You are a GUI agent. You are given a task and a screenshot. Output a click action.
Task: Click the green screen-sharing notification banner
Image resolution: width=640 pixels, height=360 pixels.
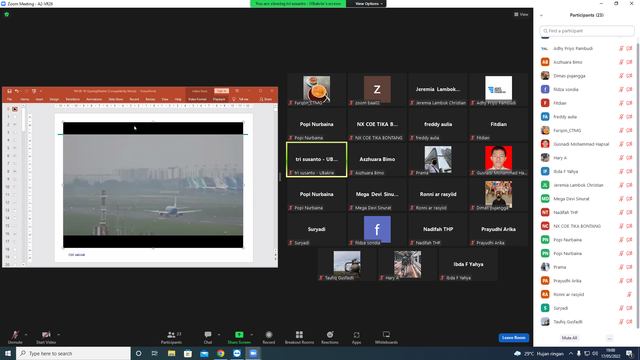(298, 4)
